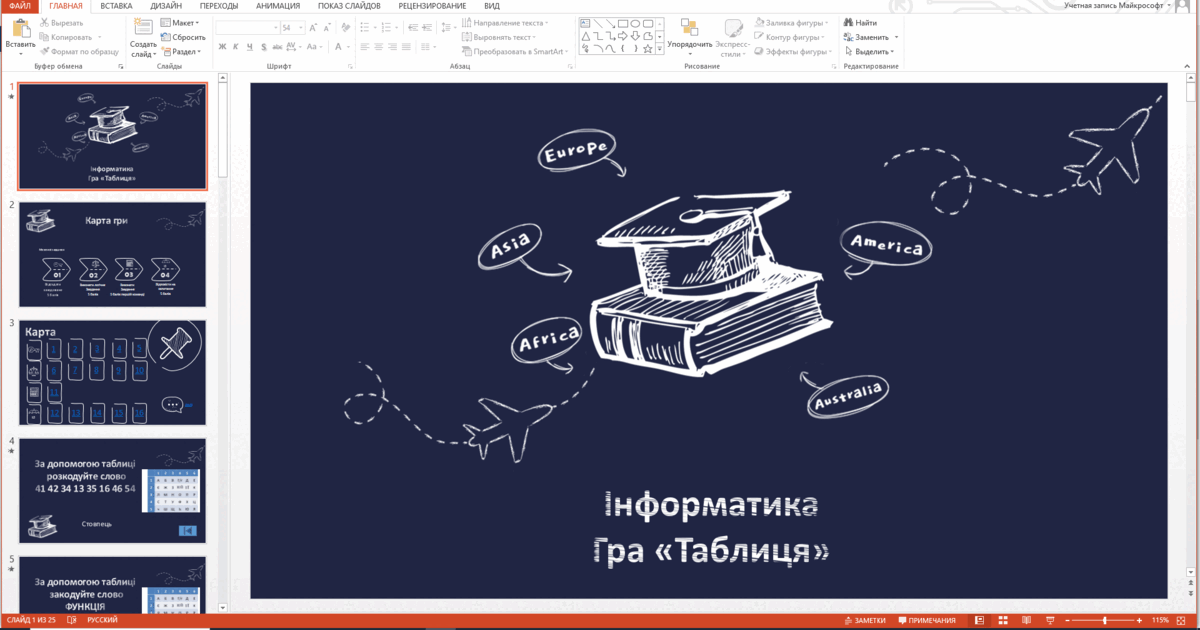Viewport: 1200px width, 630px height.
Task: Select the triangle shape in shapes gallery
Action: click(x=586, y=36)
